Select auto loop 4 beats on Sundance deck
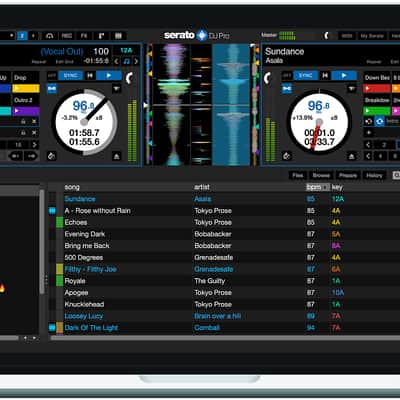 pyautogui.click(x=380, y=156)
